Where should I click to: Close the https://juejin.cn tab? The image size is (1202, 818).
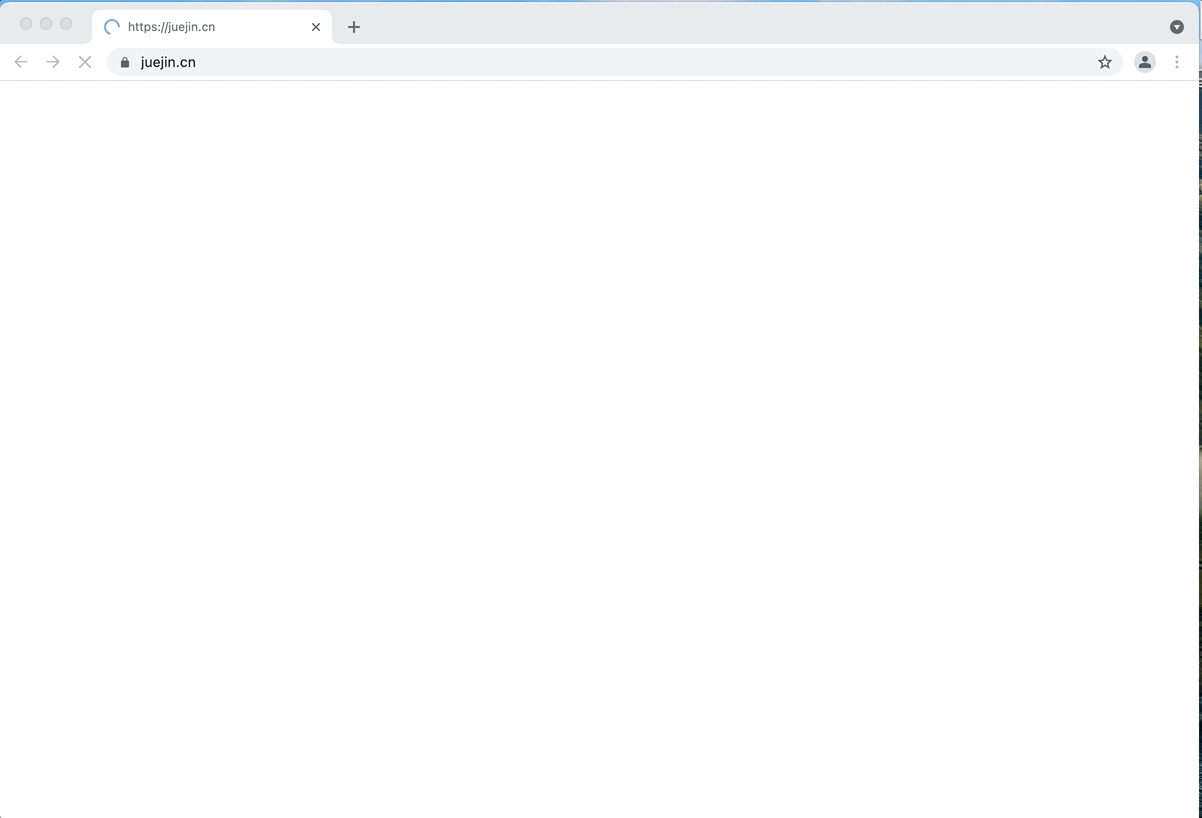pyautogui.click(x=315, y=27)
